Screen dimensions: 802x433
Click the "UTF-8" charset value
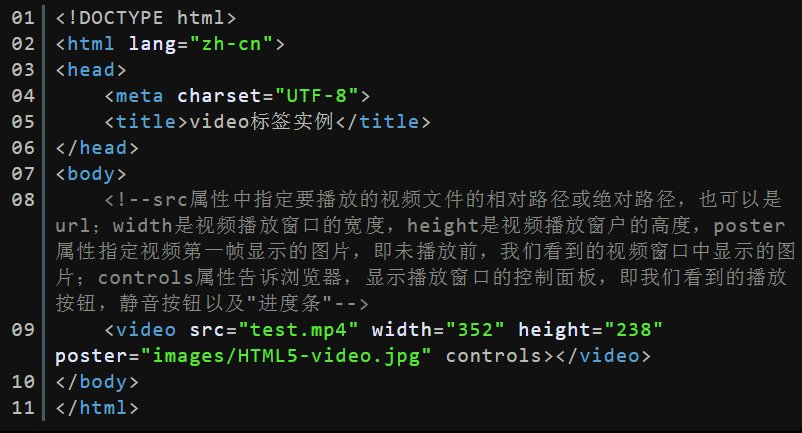click(316, 96)
